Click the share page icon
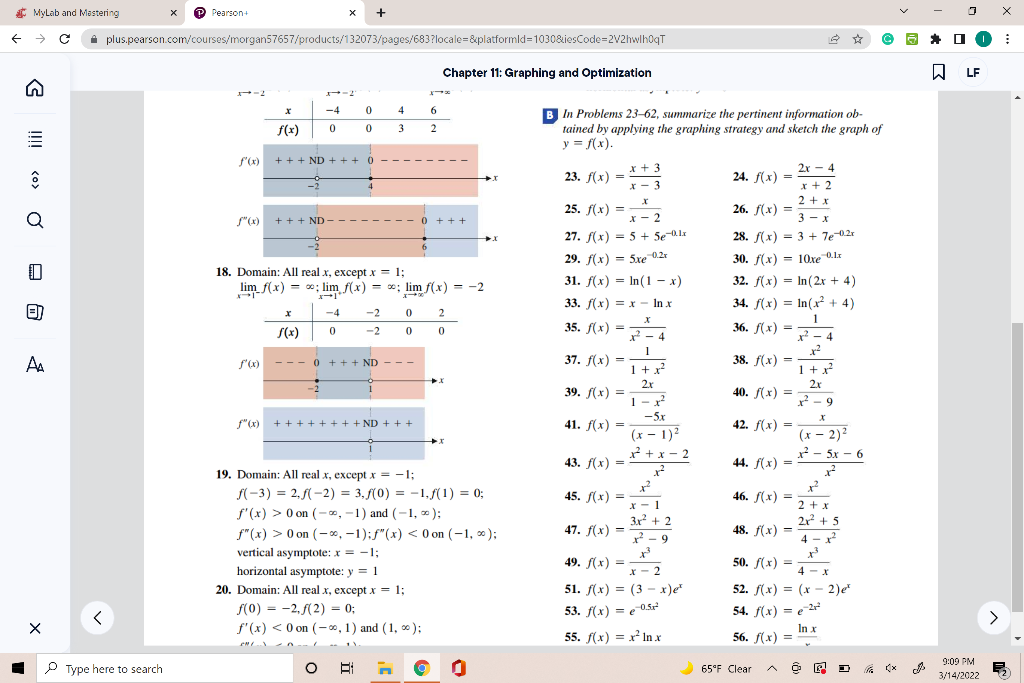 pos(834,39)
